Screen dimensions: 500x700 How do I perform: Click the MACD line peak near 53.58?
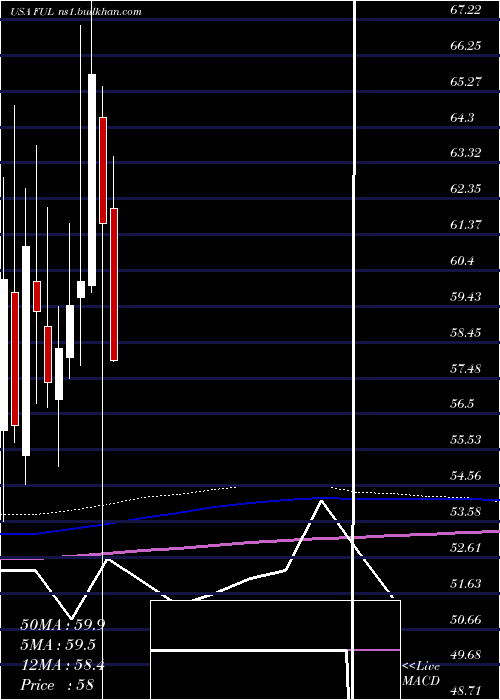point(321,501)
